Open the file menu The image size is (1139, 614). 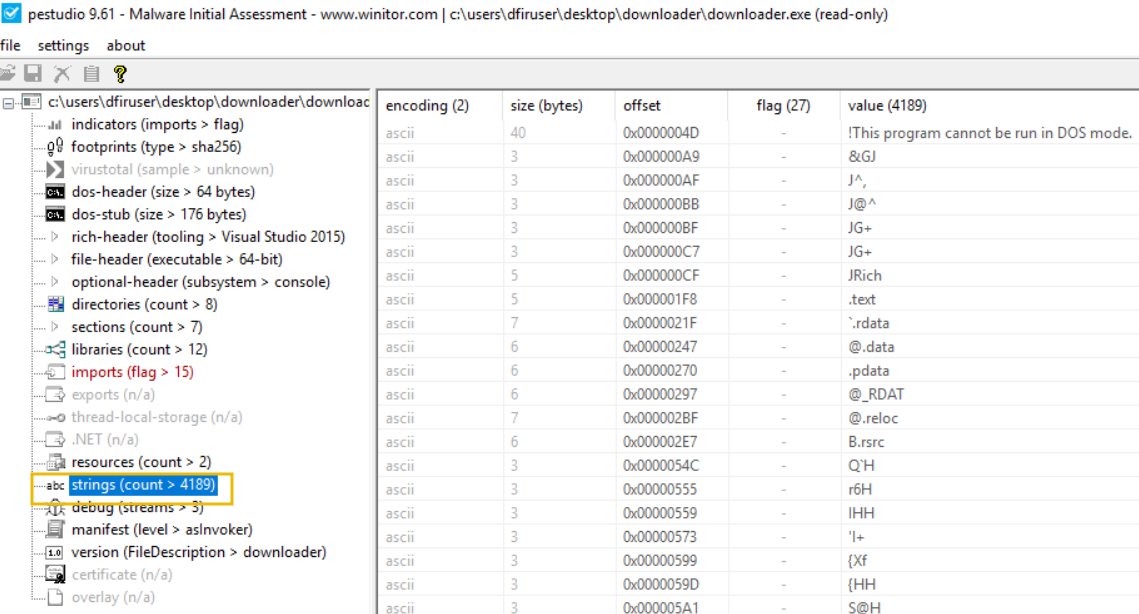coord(10,45)
